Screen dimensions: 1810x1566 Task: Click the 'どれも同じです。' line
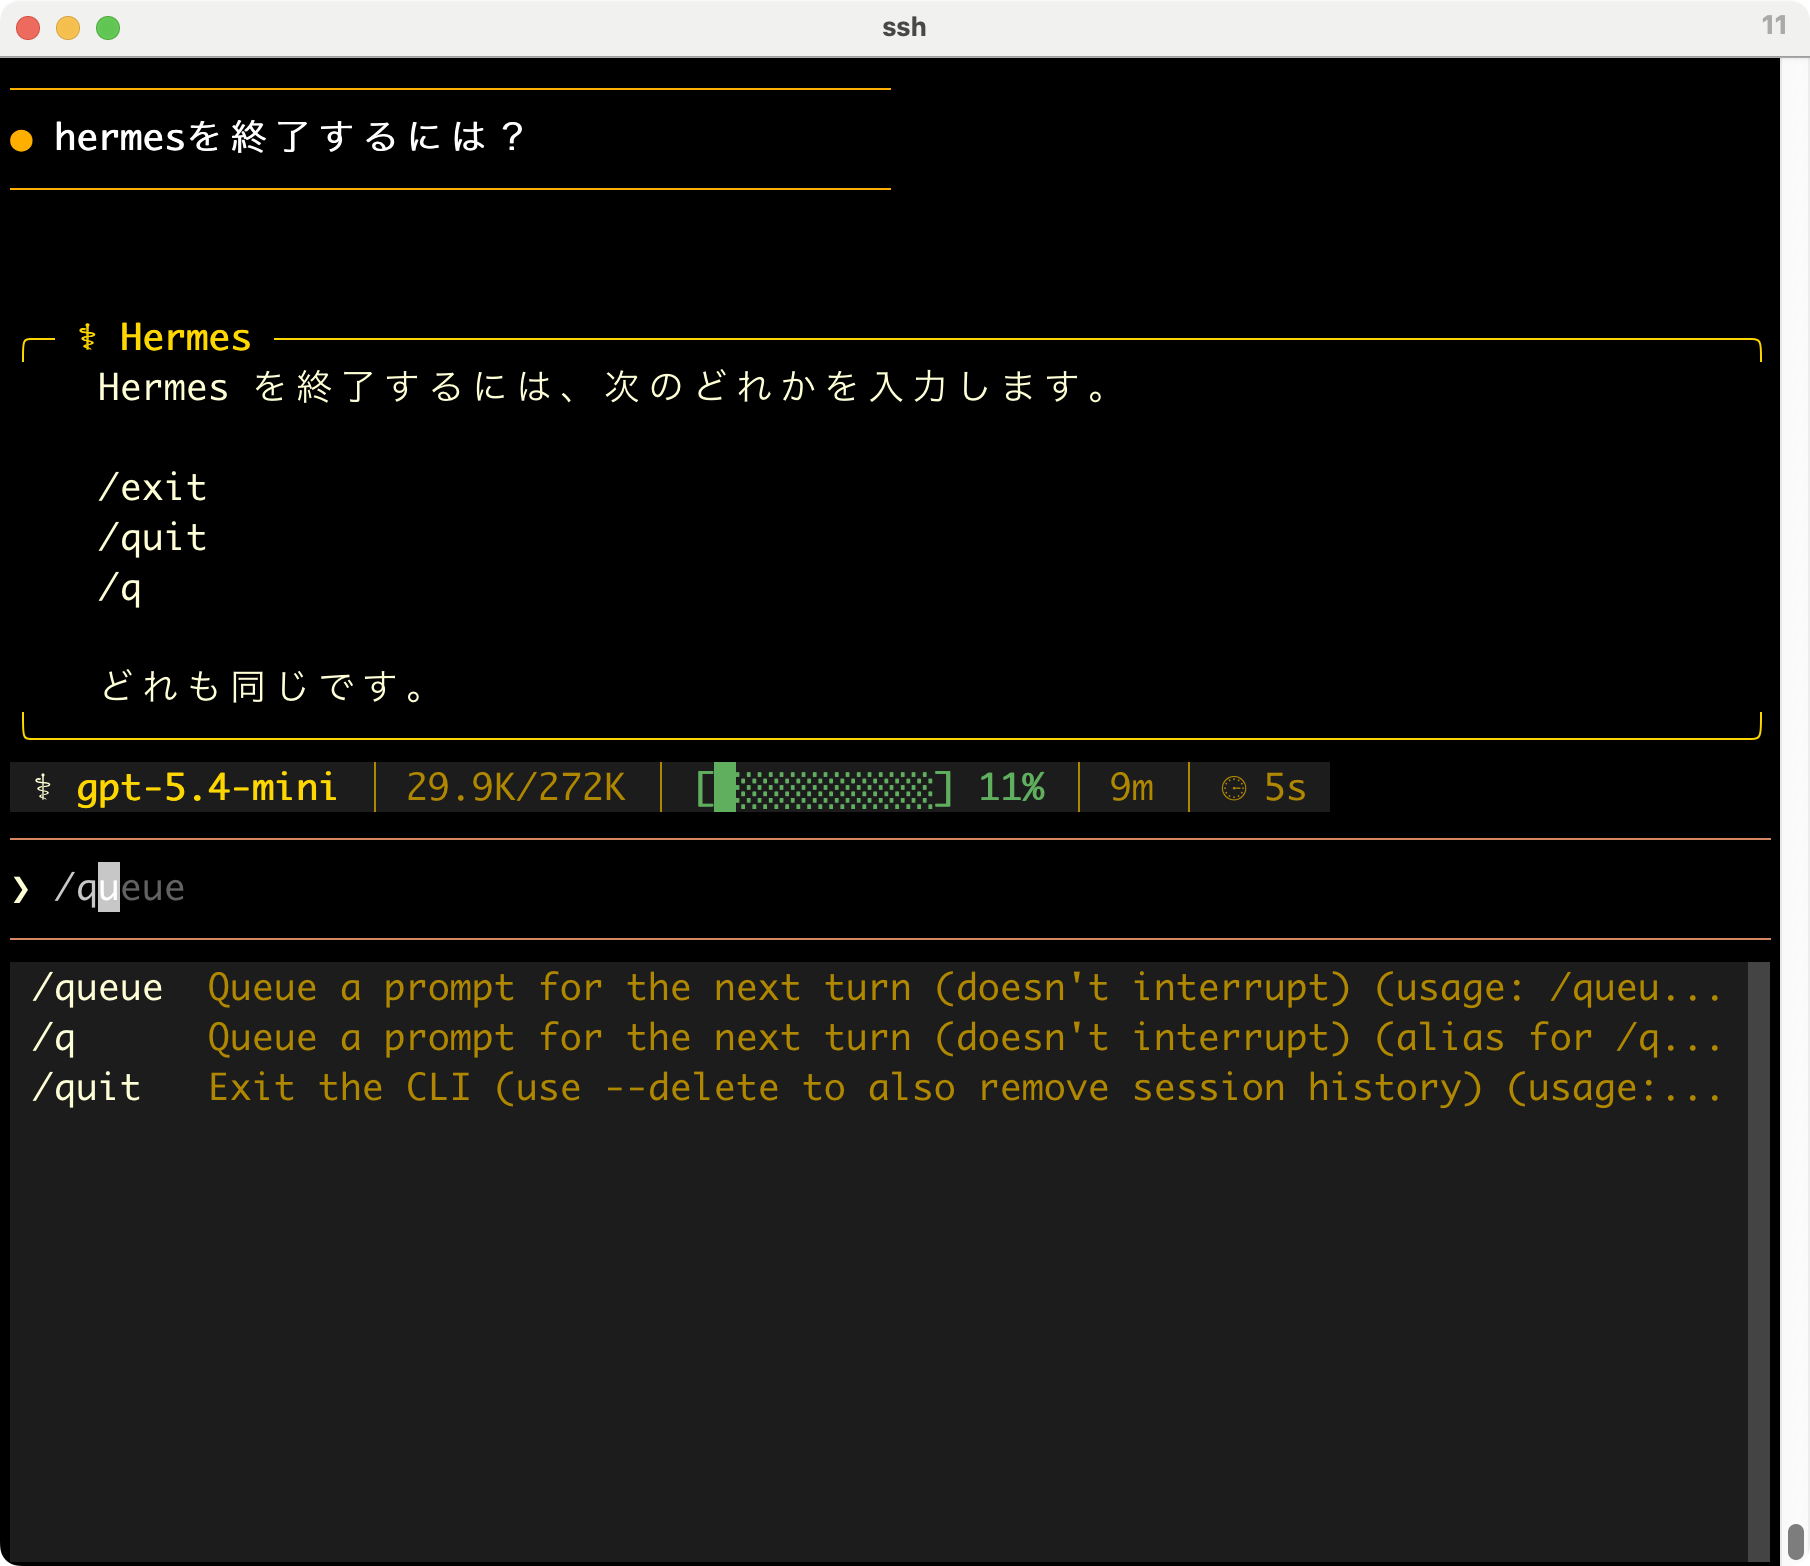[x=266, y=688]
